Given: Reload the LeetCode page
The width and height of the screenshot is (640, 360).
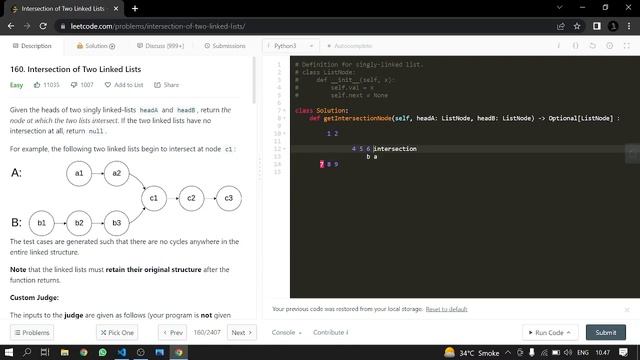Looking at the screenshot, I should coord(43,26).
